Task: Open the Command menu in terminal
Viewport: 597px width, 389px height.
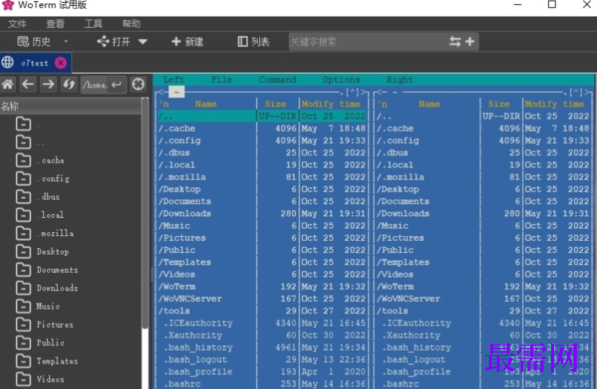Action: tap(278, 80)
